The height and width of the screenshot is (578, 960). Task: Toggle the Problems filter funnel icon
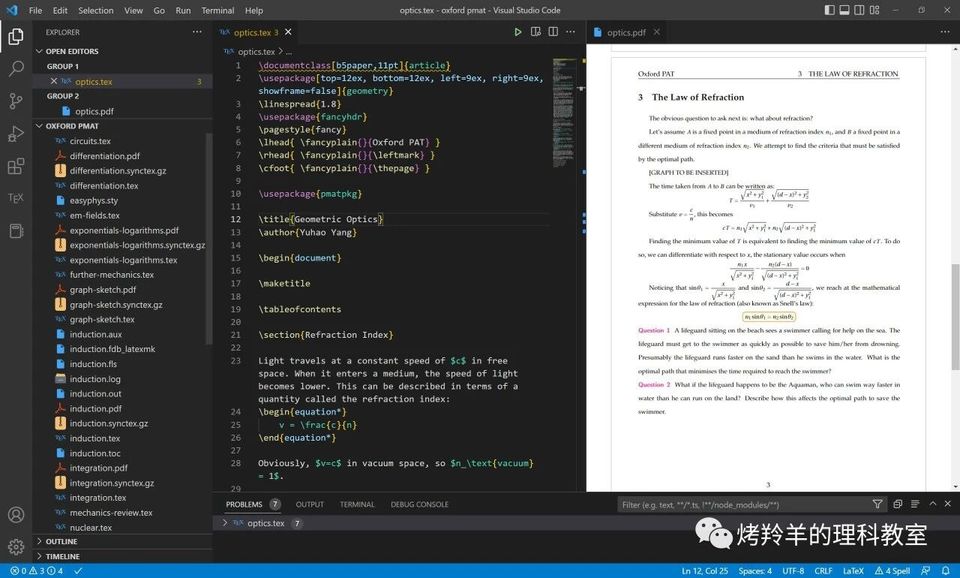(x=877, y=505)
